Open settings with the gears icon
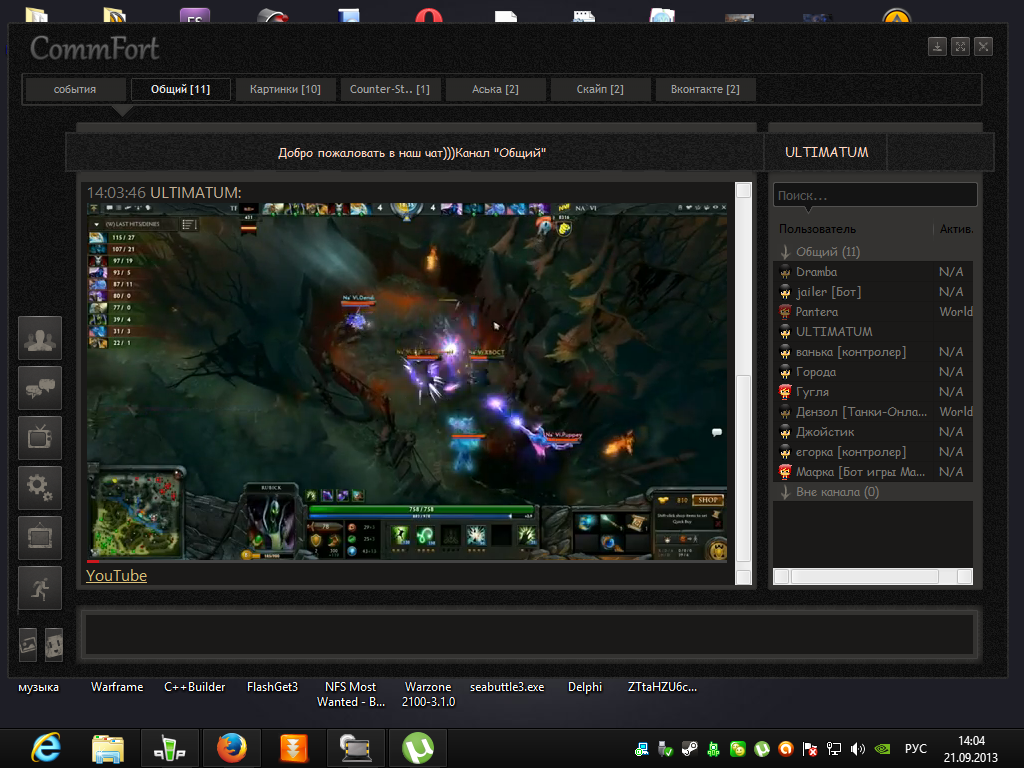The image size is (1024, 768). (40, 488)
